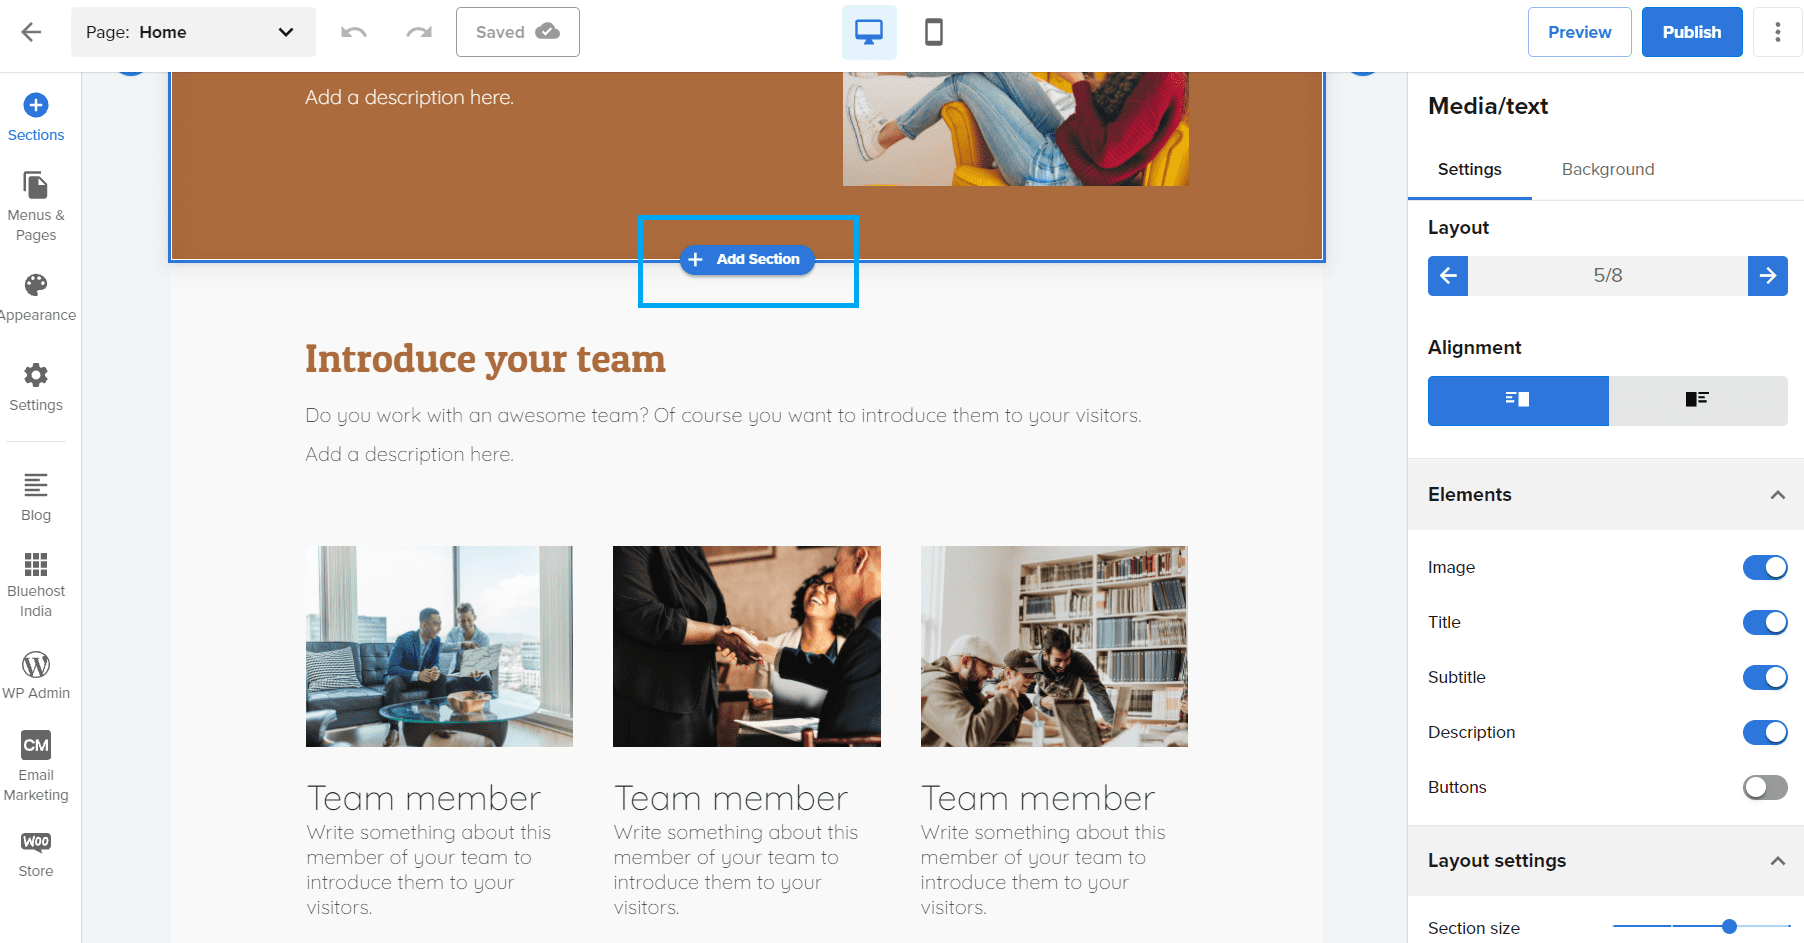The image size is (1804, 943).
Task: Go to next layout
Action: click(1768, 276)
